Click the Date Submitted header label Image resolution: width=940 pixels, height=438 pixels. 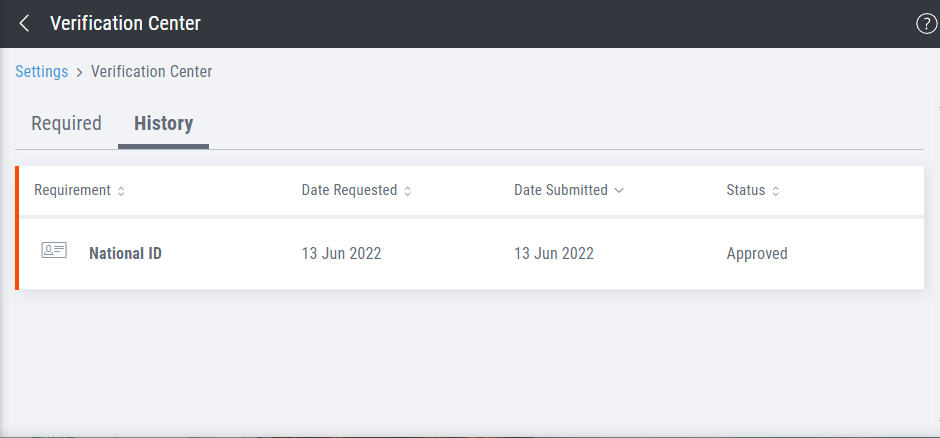coord(560,190)
